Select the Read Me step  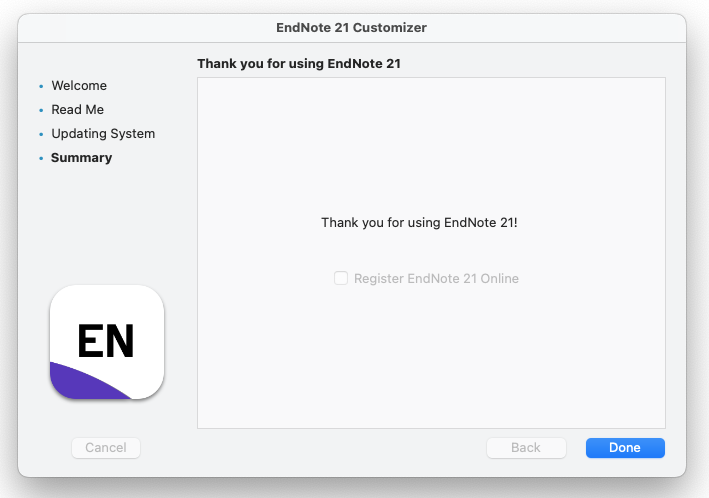[77, 109]
